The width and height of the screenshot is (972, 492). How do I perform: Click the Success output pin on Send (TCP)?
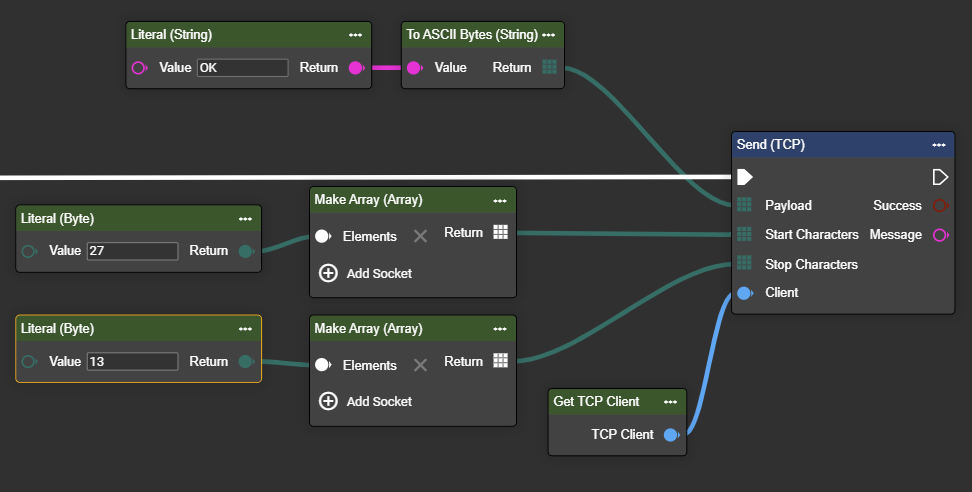[940, 206]
